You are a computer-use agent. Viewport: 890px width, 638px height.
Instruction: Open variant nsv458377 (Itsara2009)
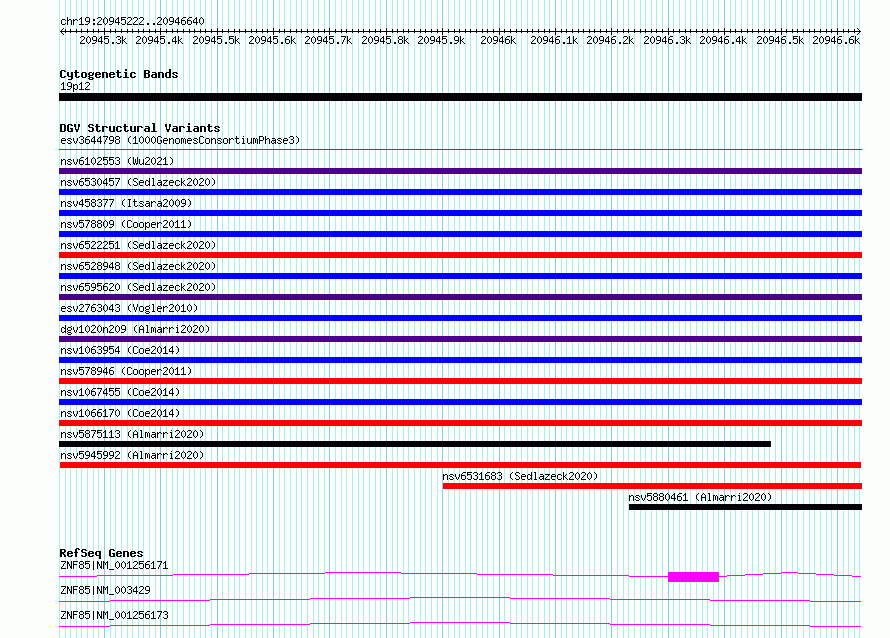click(126, 203)
